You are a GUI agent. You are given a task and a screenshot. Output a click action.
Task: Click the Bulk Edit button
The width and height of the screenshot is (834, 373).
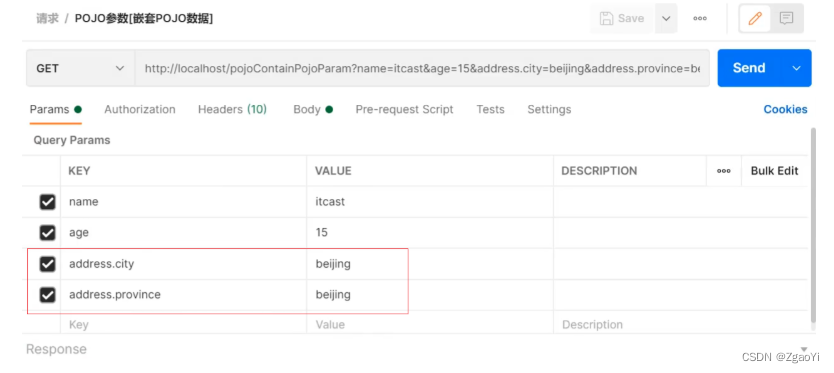(x=774, y=171)
